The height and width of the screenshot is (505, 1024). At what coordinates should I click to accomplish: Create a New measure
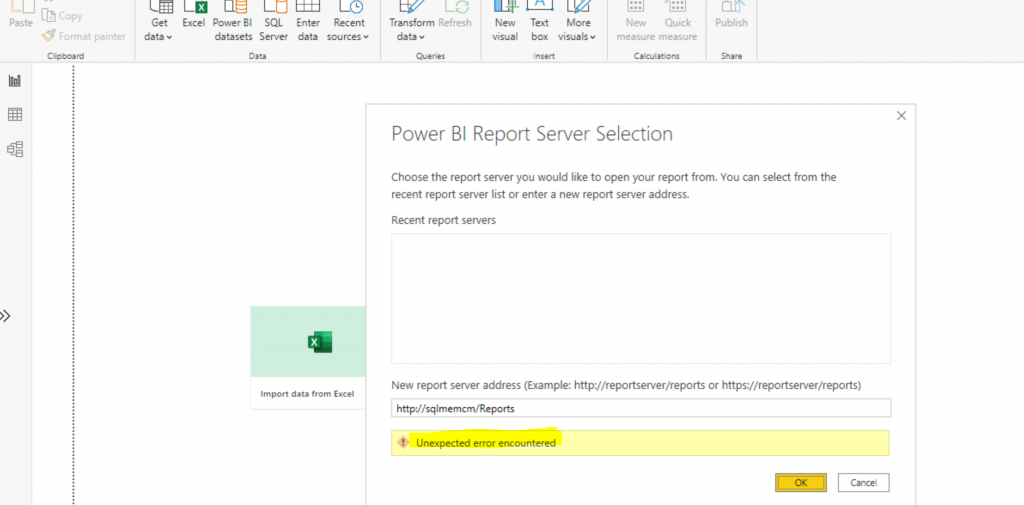(636, 23)
